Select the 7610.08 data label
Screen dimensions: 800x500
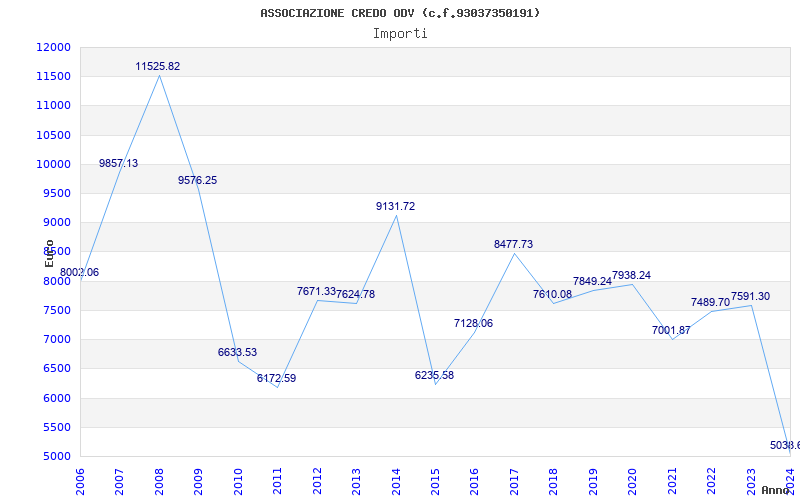553,294
